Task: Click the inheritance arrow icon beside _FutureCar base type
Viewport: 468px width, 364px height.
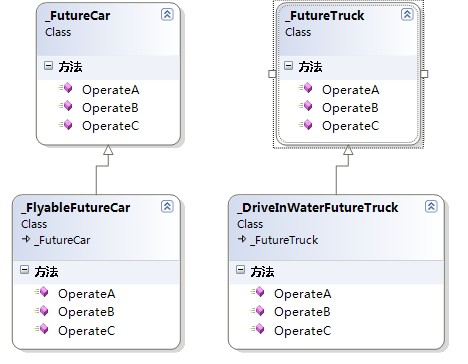Action: pyautogui.click(x=26, y=239)
